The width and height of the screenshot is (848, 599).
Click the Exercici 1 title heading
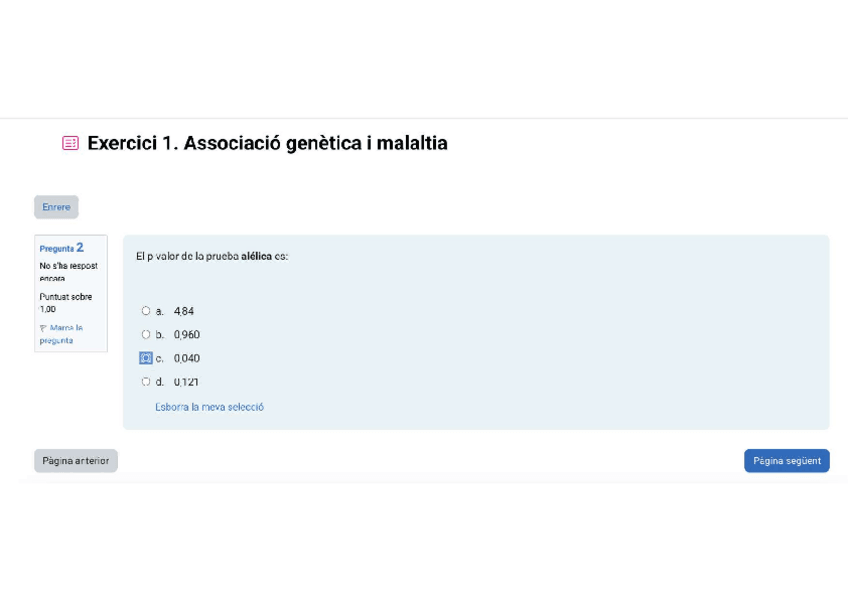(x=267, y=143)
